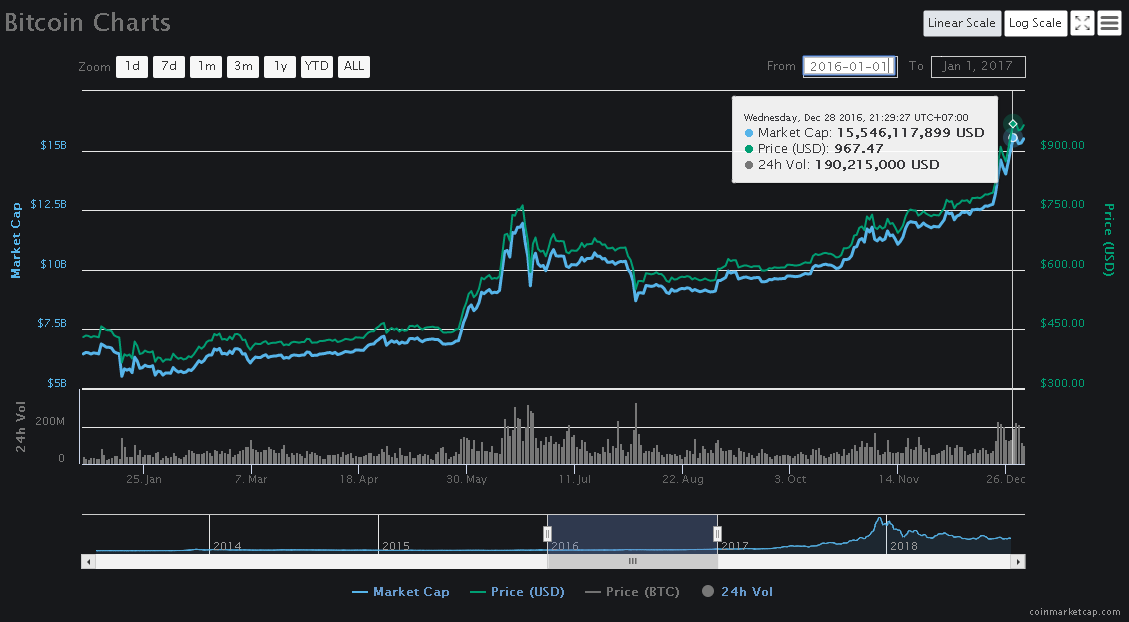Click the 2014 label in navigator
Screen dimensions: 1129x622
[227, 546]
